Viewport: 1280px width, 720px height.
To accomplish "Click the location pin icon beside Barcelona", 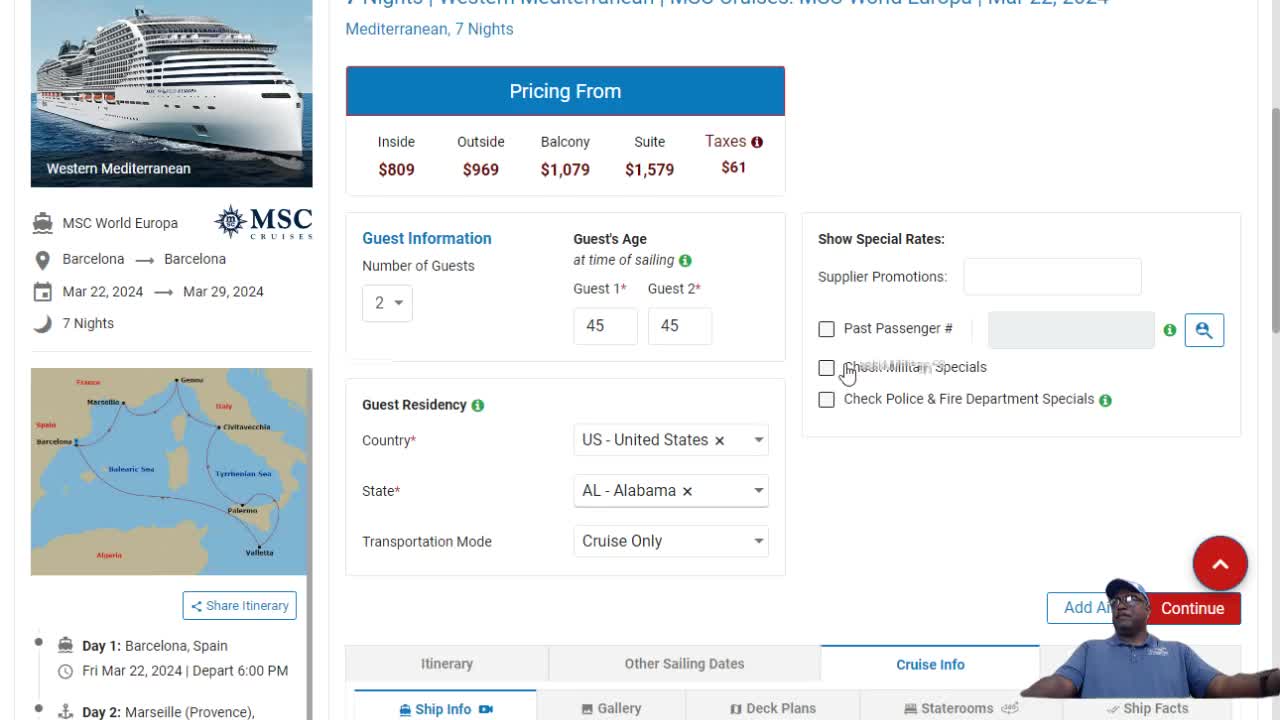I will tap(42, 260).
